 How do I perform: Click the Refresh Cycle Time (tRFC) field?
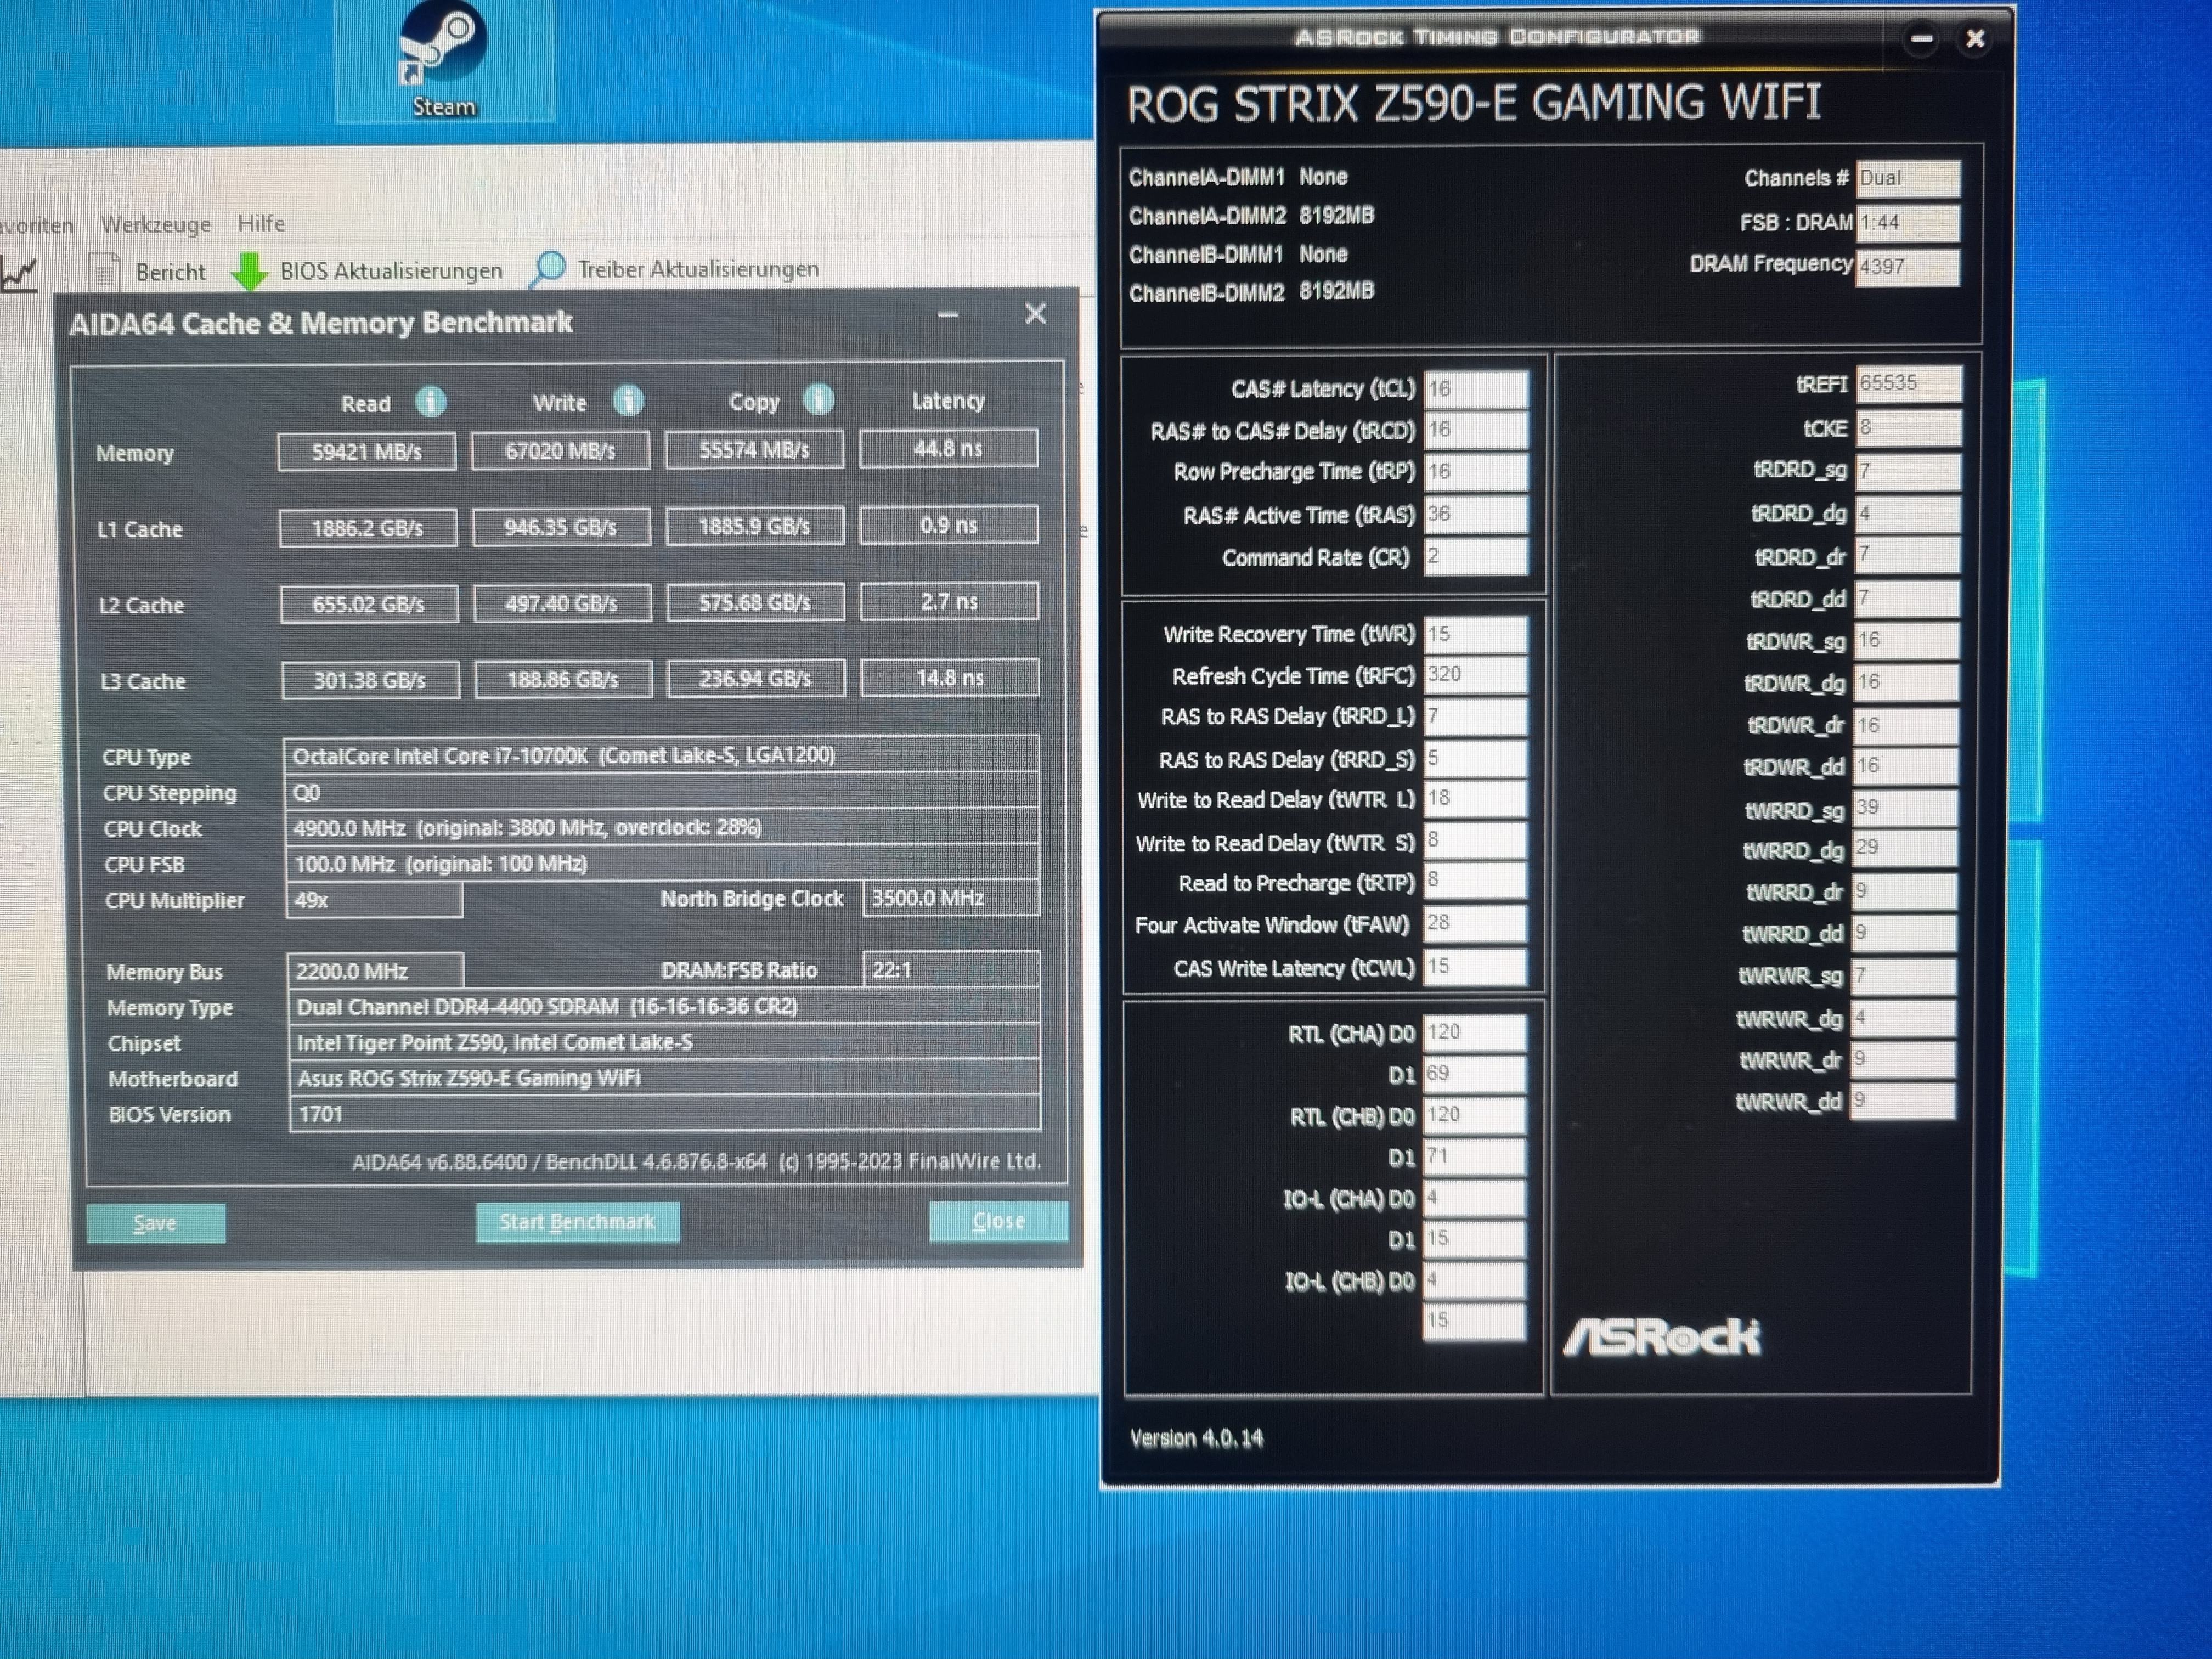click(x=1474, y=675)
